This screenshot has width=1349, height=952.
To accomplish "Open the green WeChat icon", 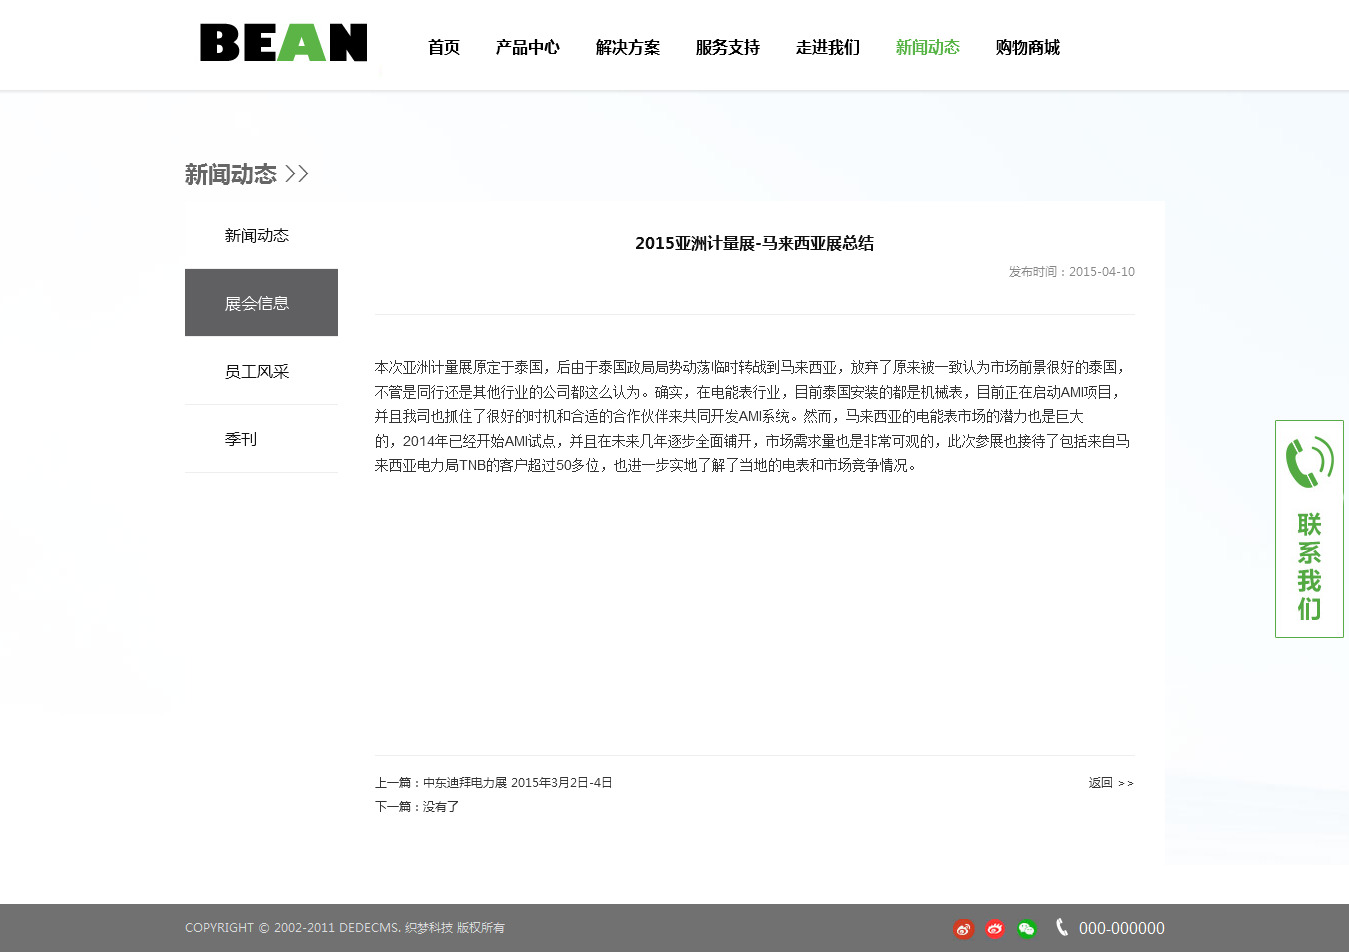I will click(1027, 929).
